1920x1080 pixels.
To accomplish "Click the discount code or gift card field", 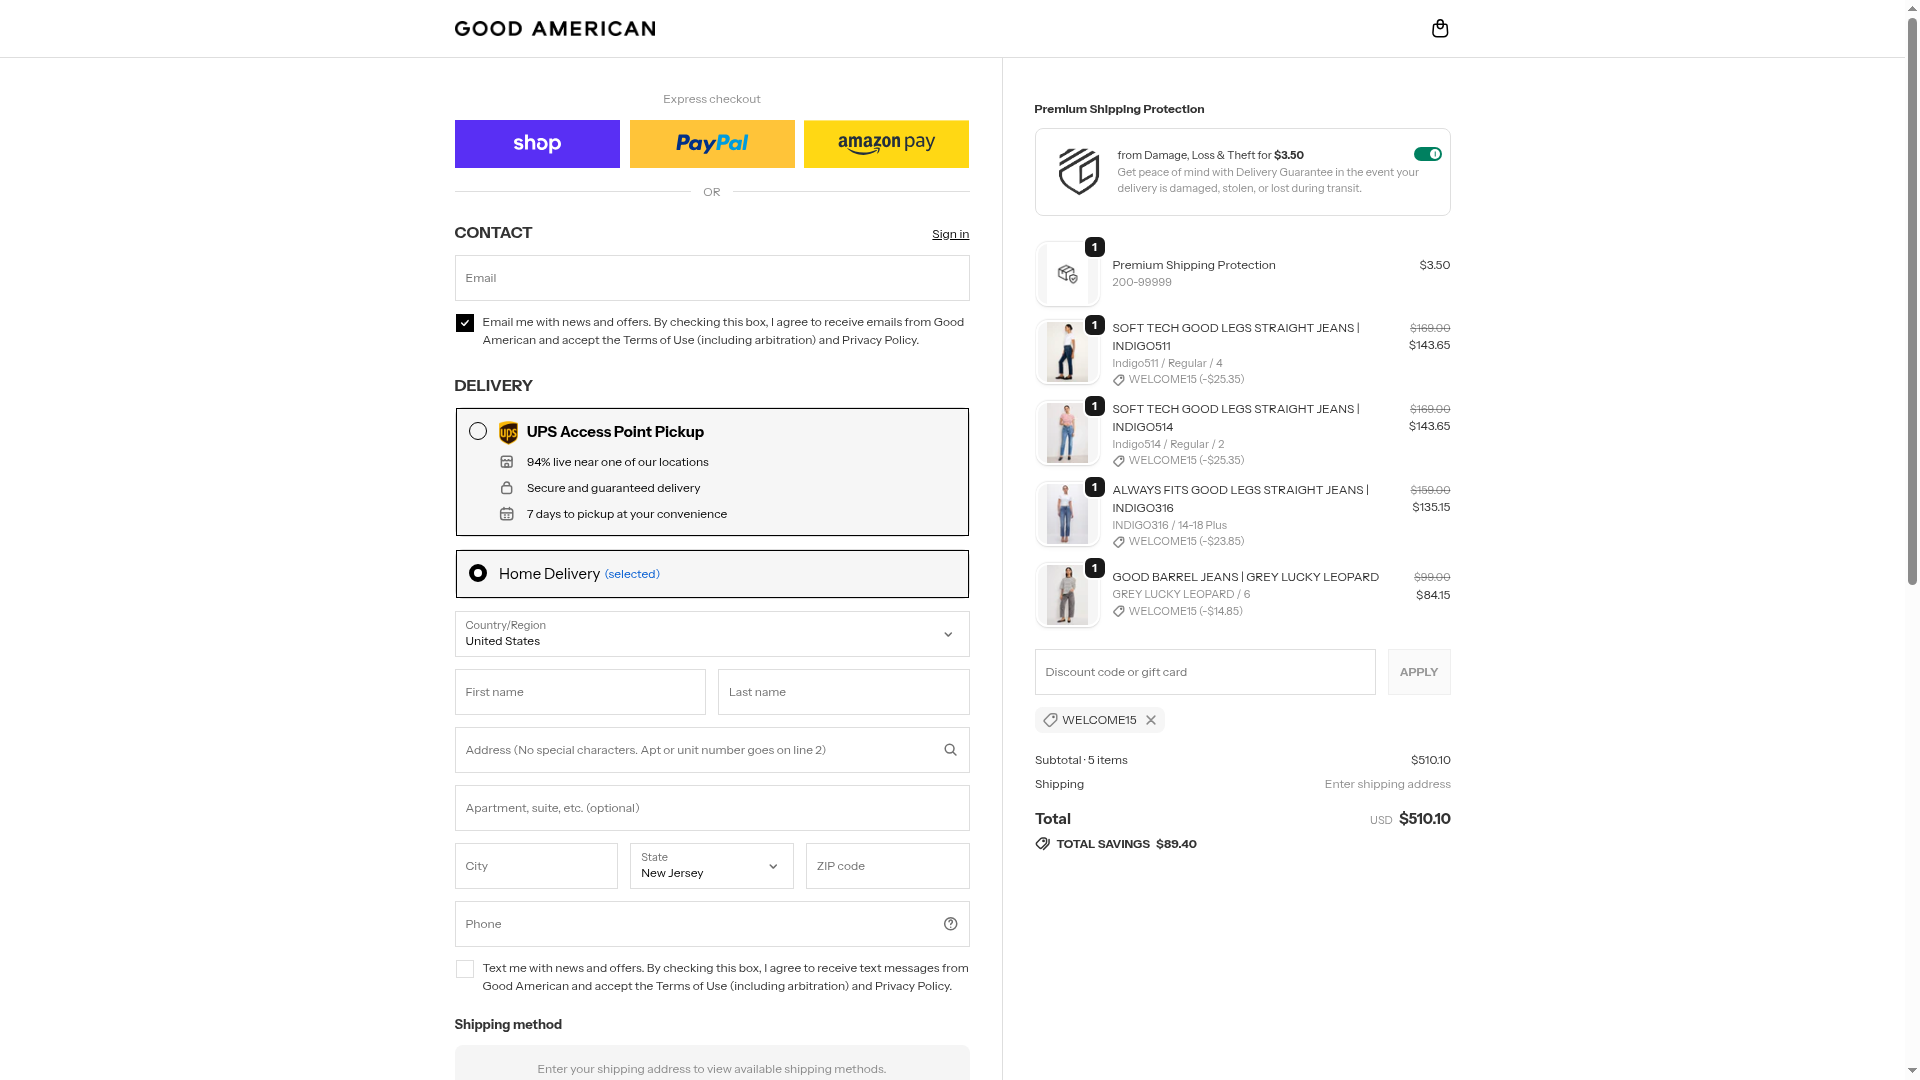I will pyautogui.click(x=1204, y=672).
